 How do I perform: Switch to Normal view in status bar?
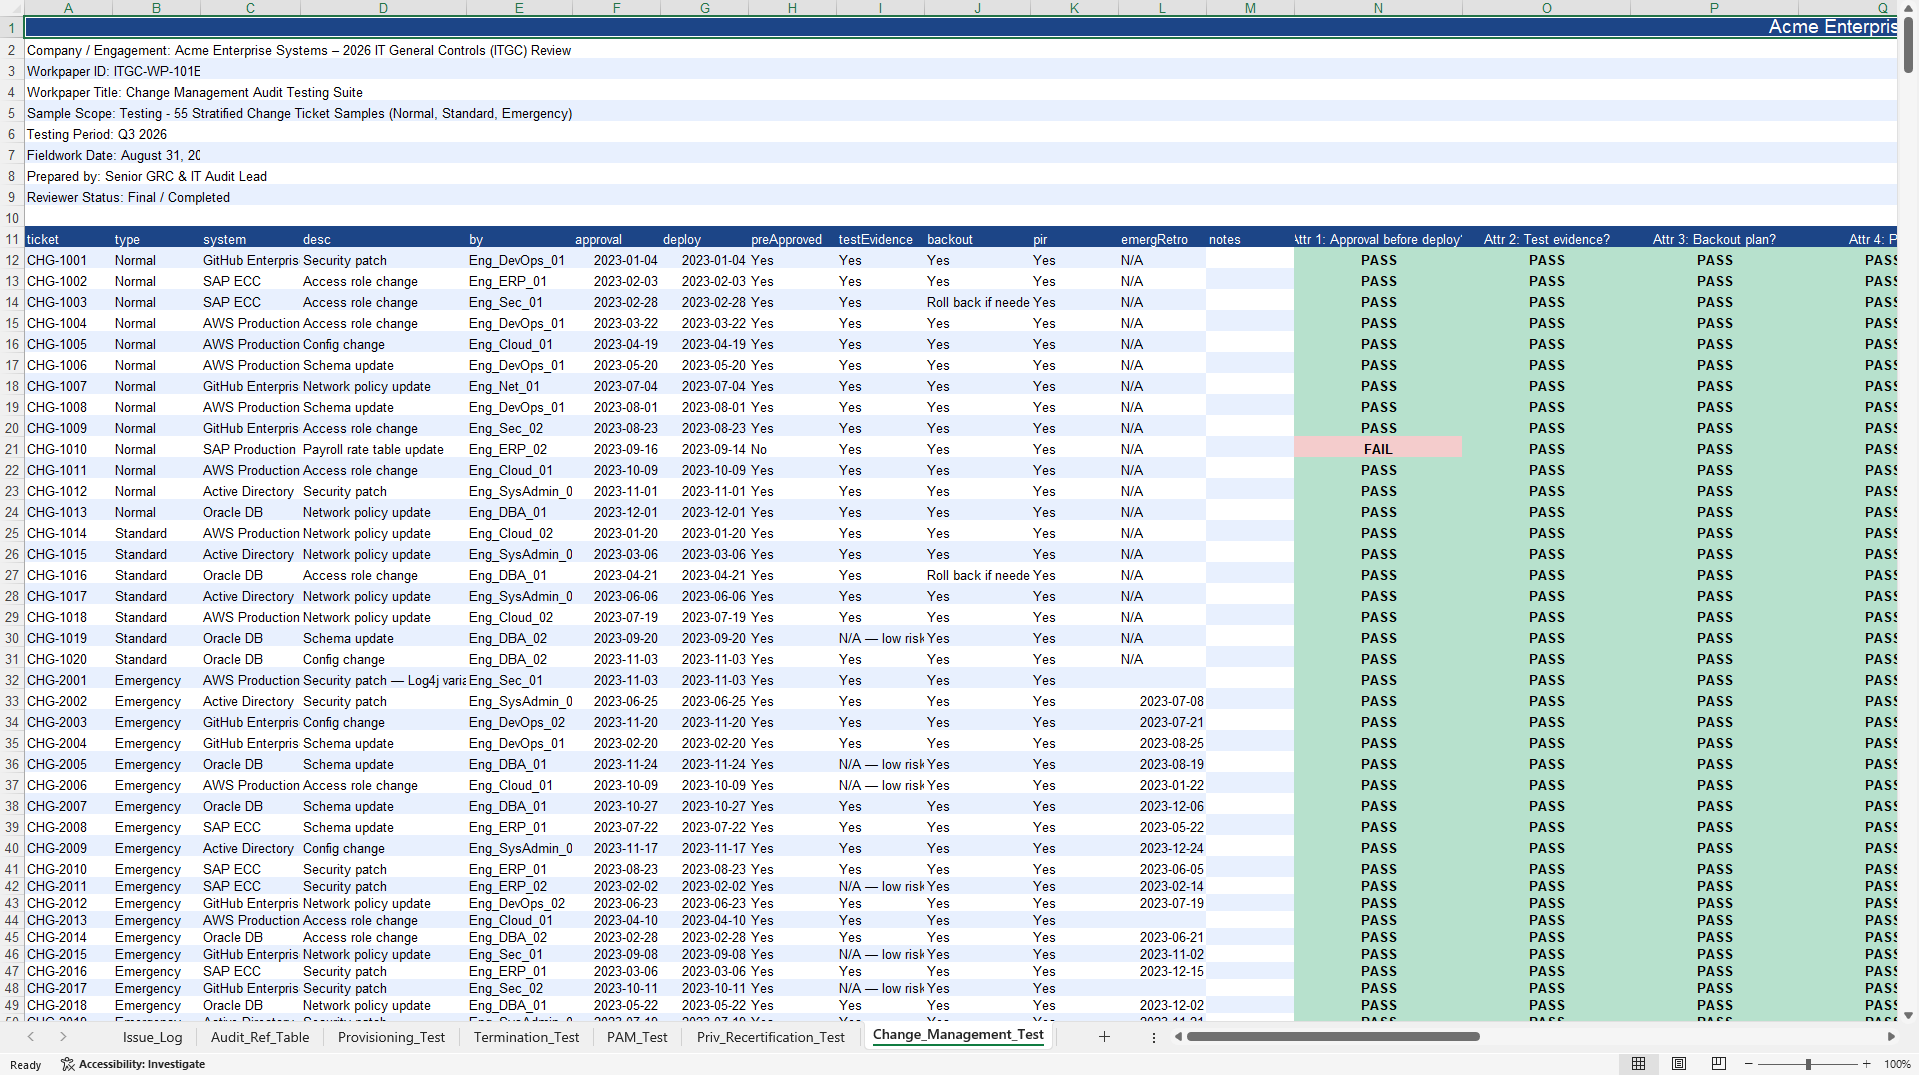(1638, 1064)
